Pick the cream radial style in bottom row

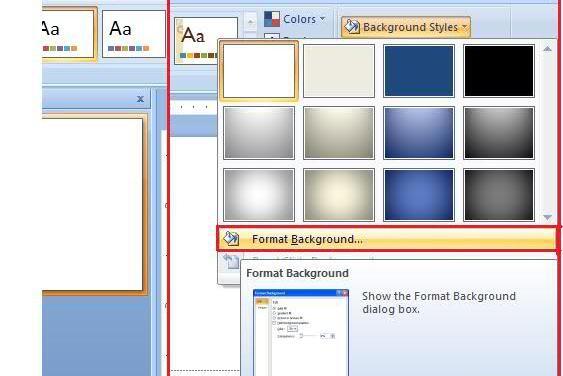point(339,195)
